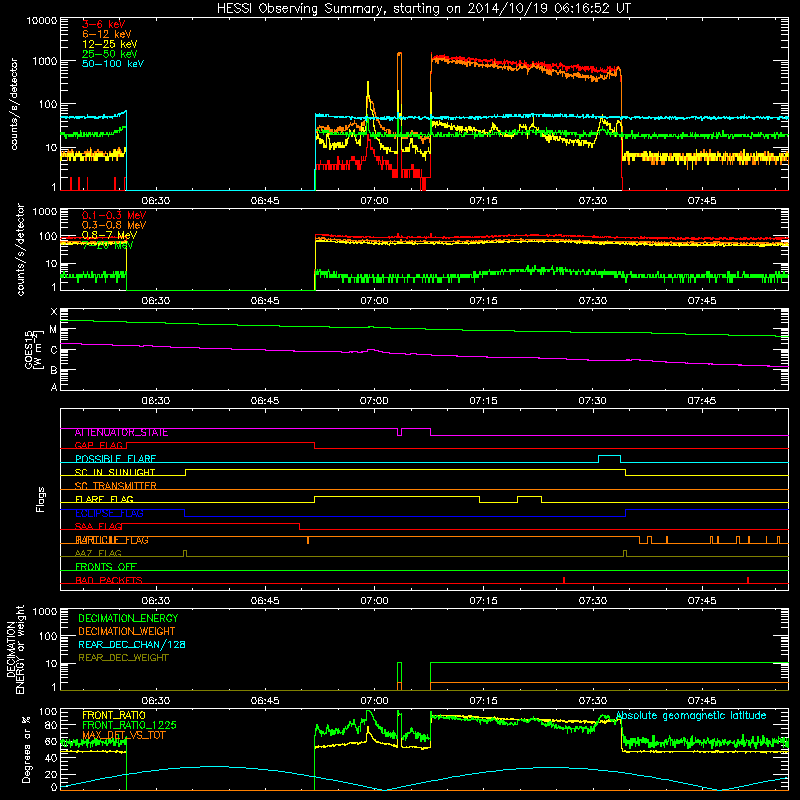
Task: Click the 0.1-0.3 MeV legend label
Action: tap(114, 215)
